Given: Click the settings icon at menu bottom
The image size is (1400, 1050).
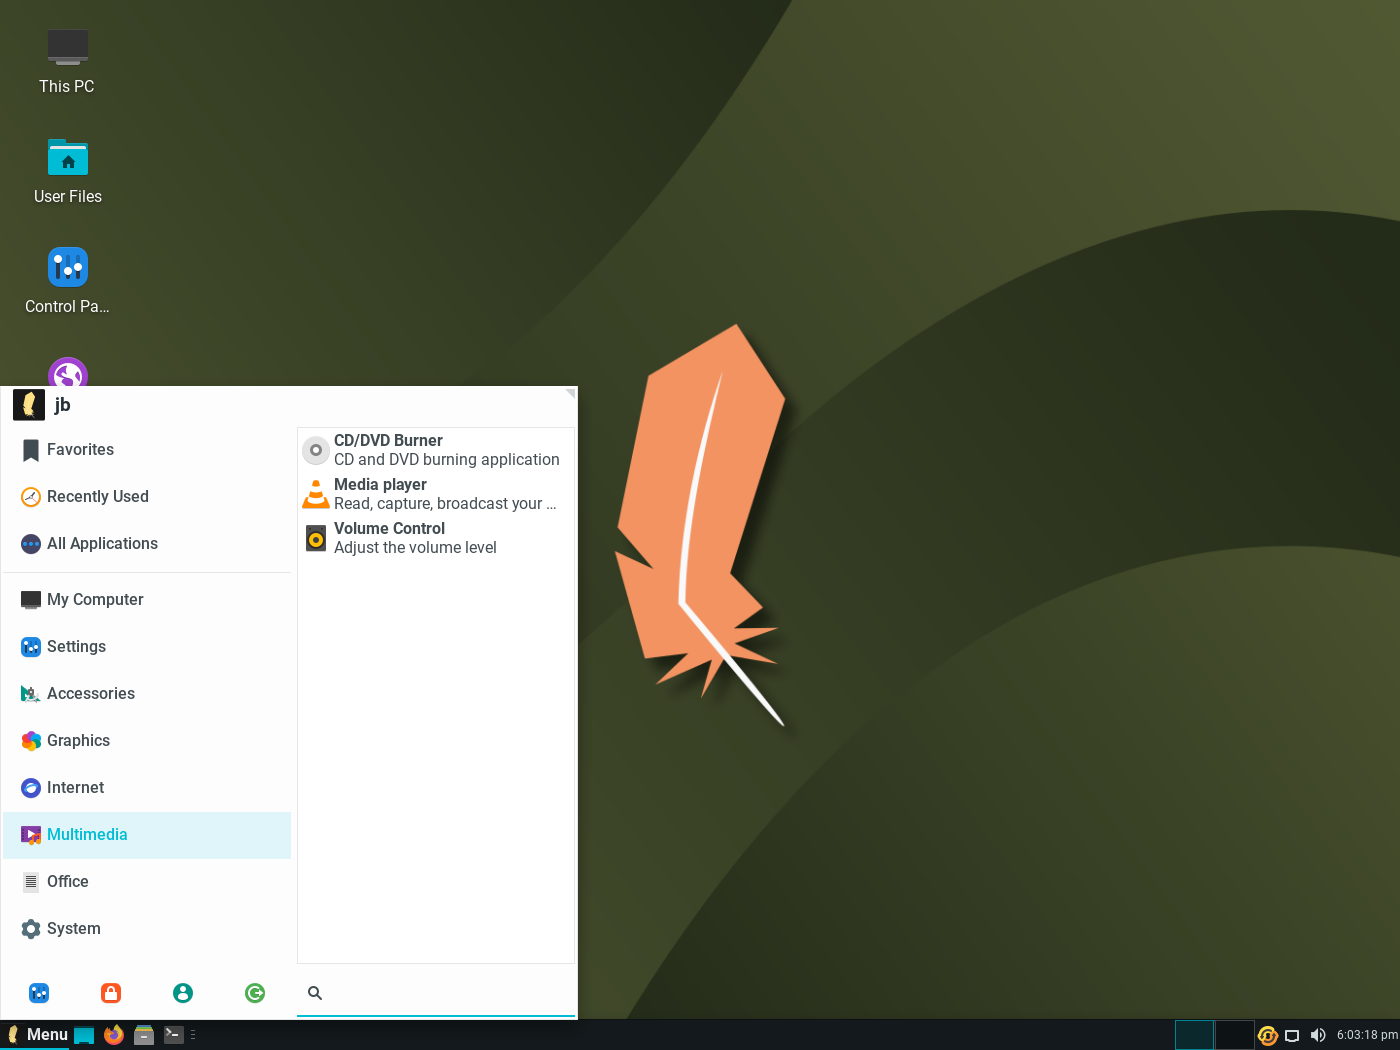Looking at the screenshot, I should (x=39, y=993).
